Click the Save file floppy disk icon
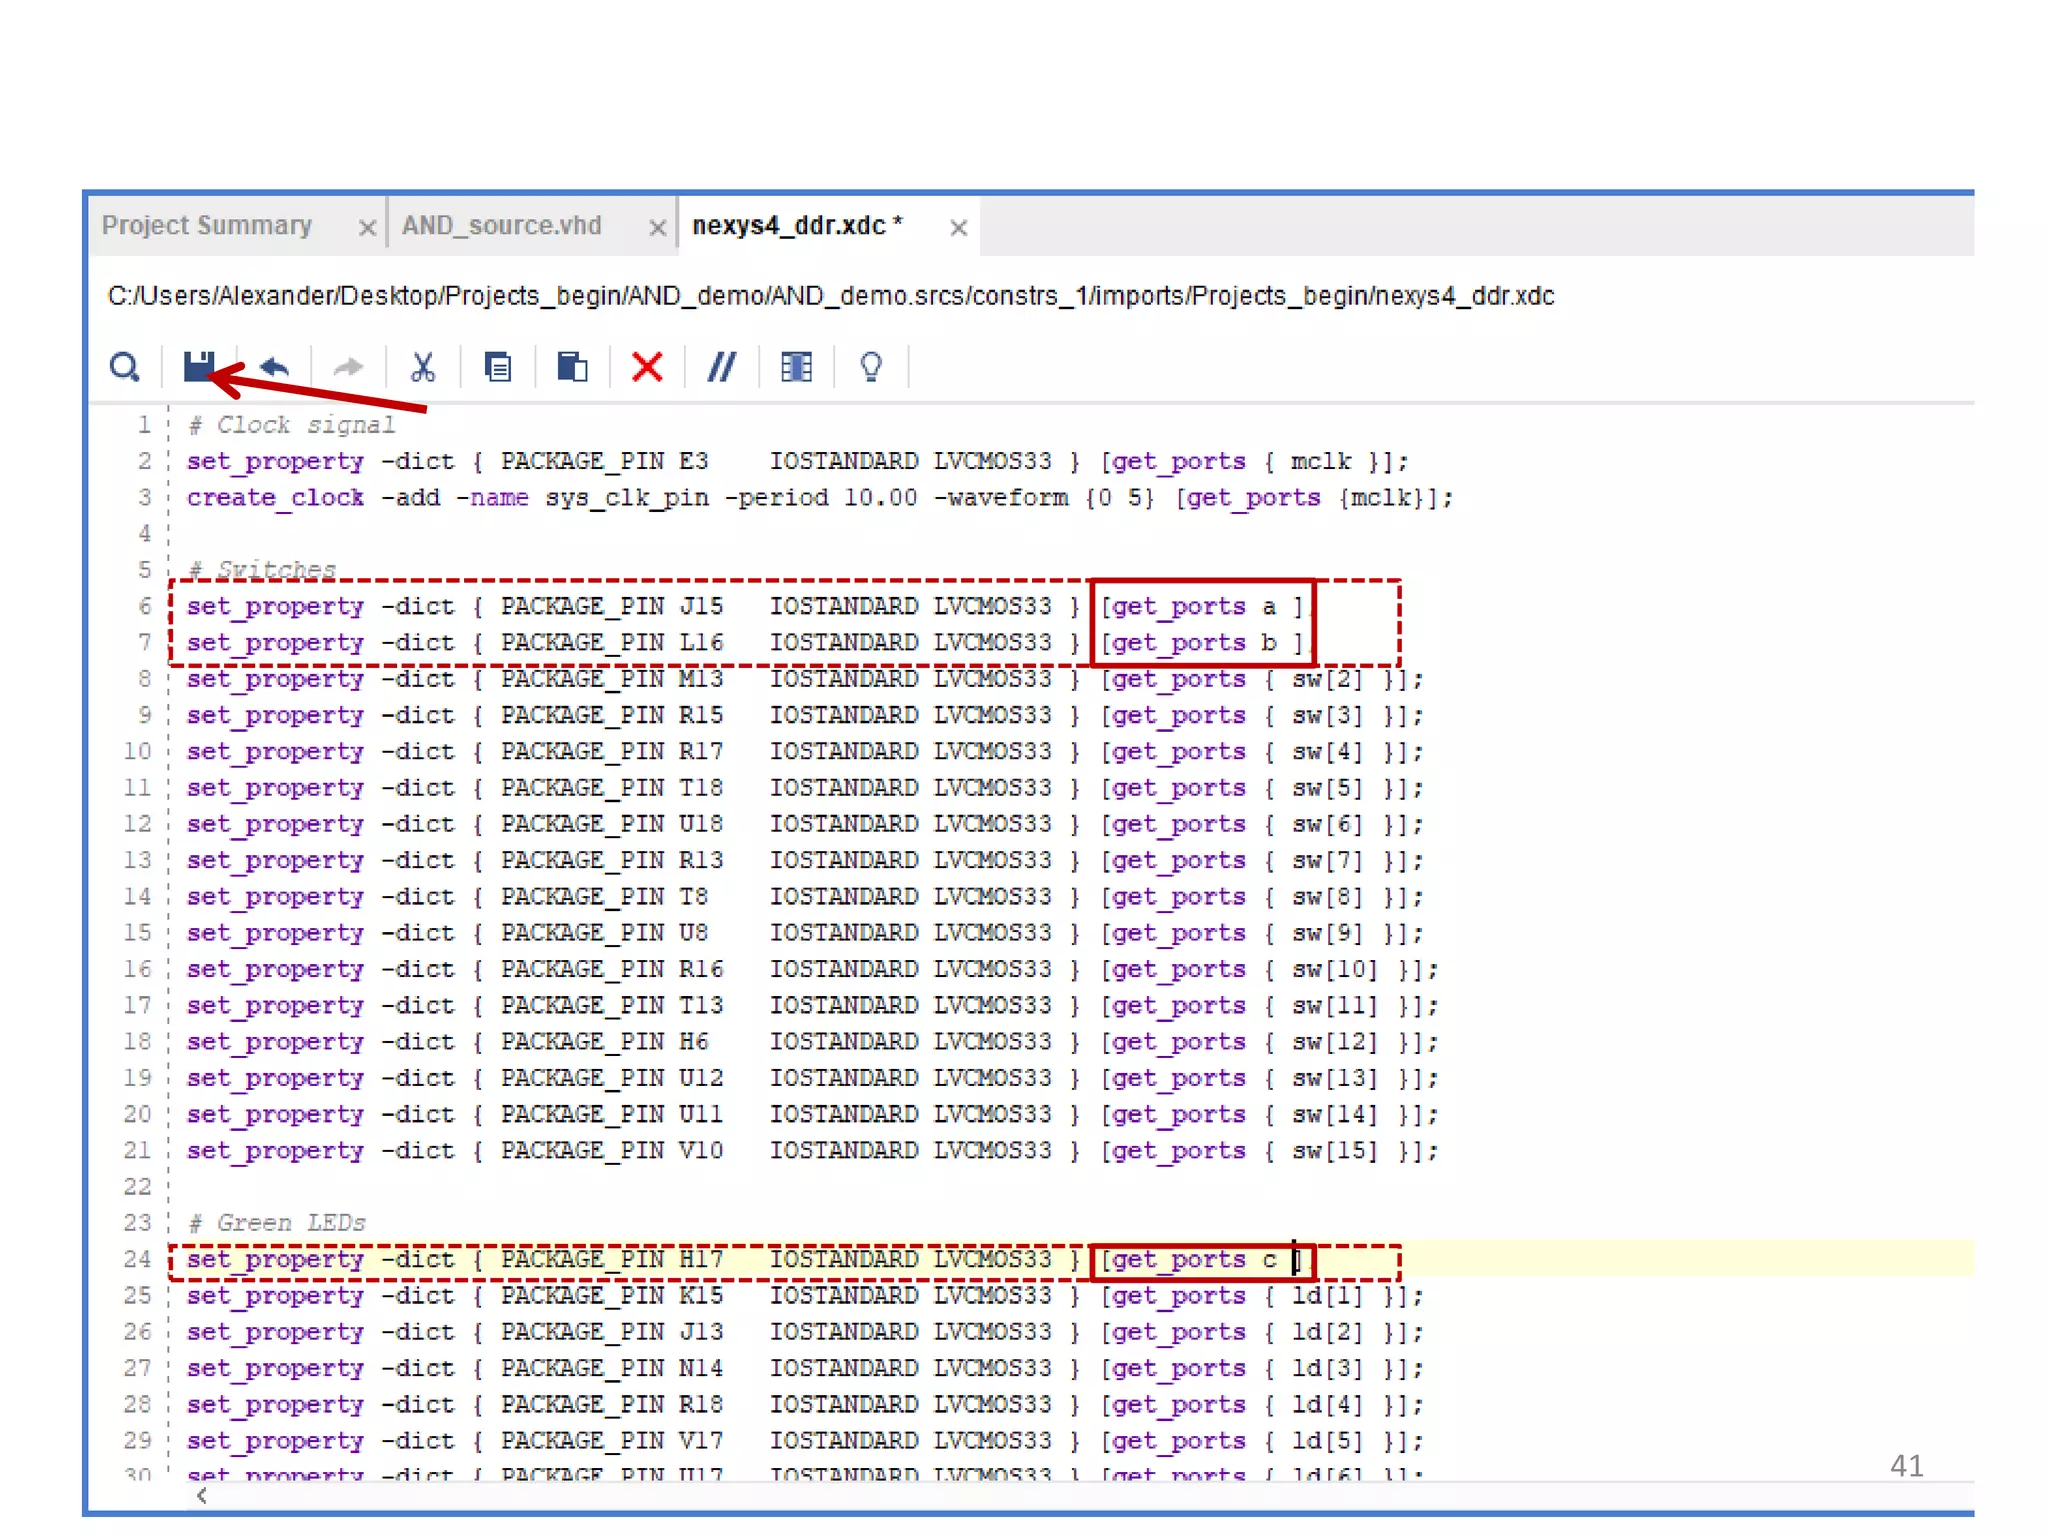Screen dimensions: 2048x1536 199,367
